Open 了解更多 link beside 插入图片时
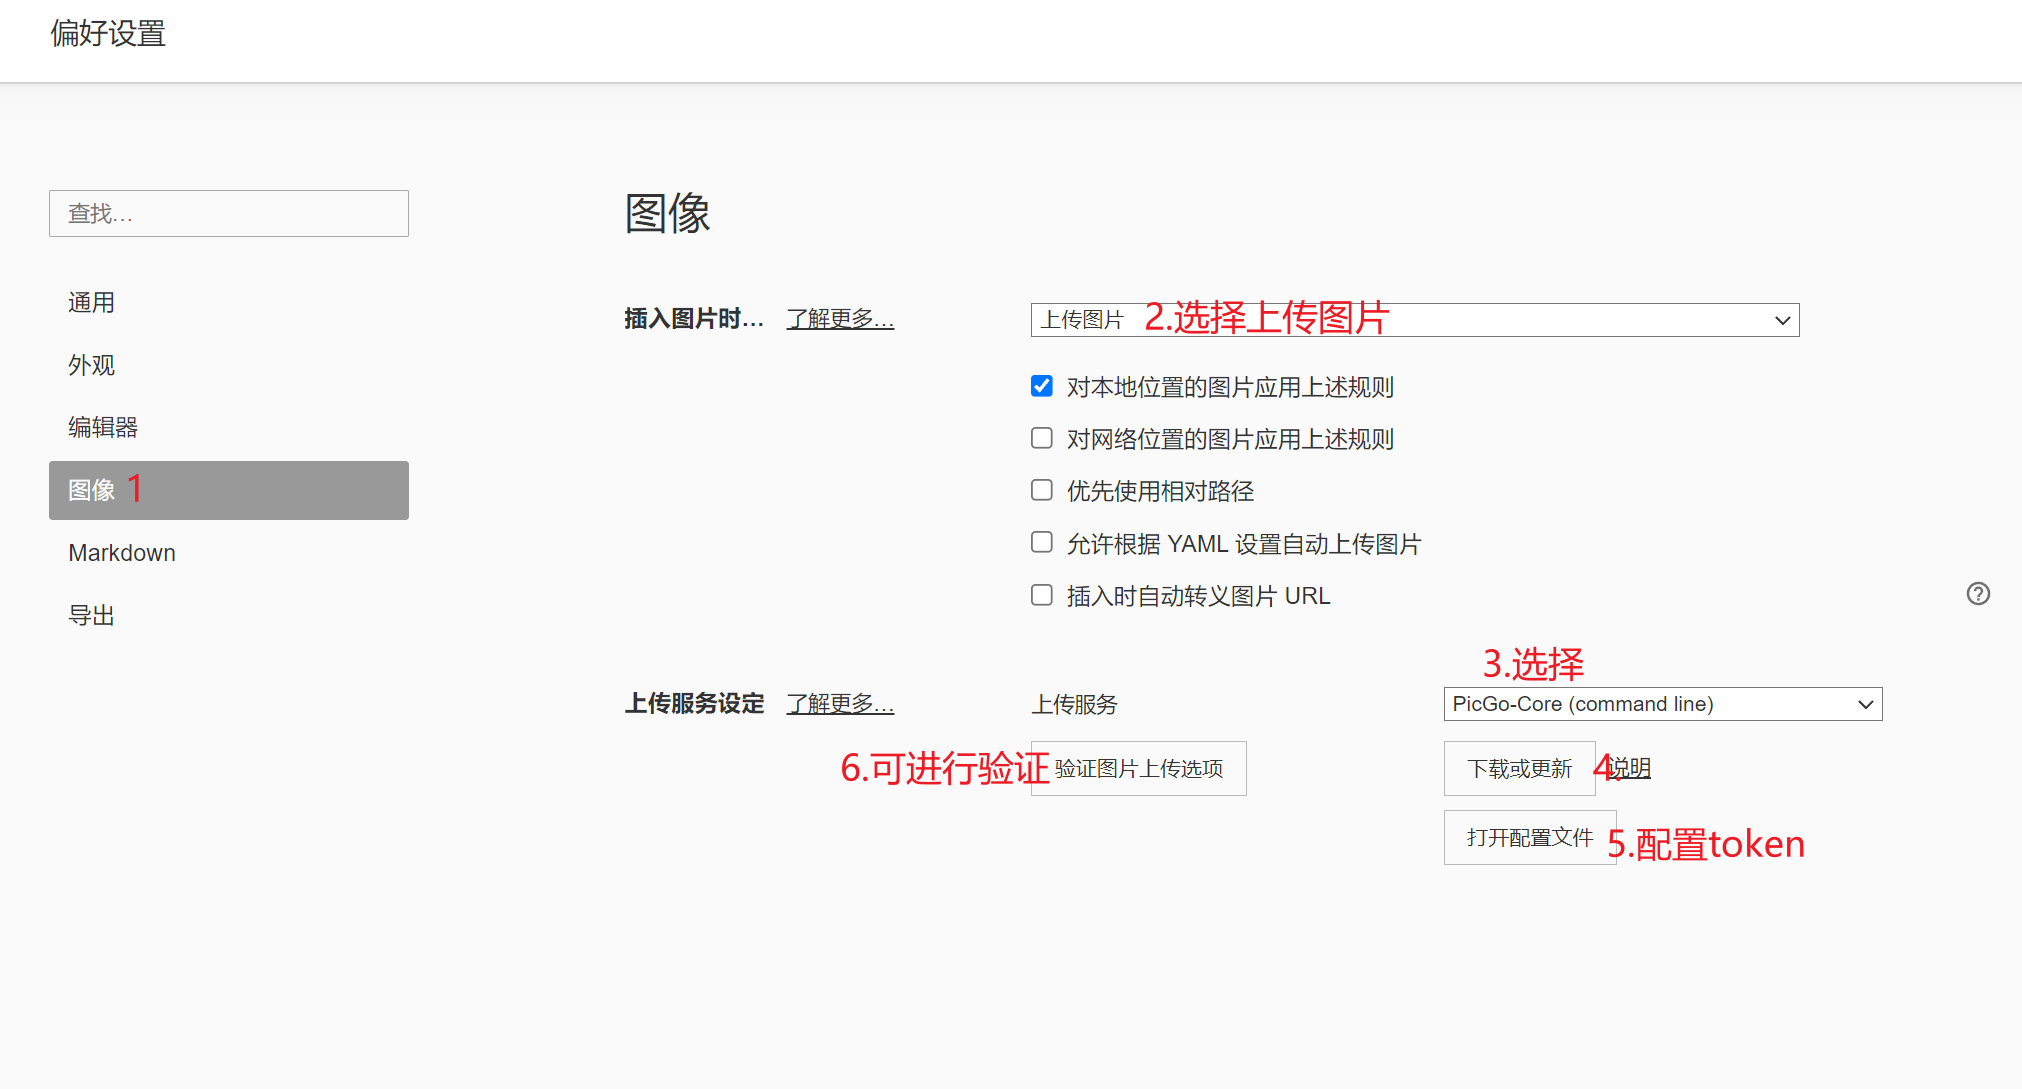 click(x=840, y=318)
